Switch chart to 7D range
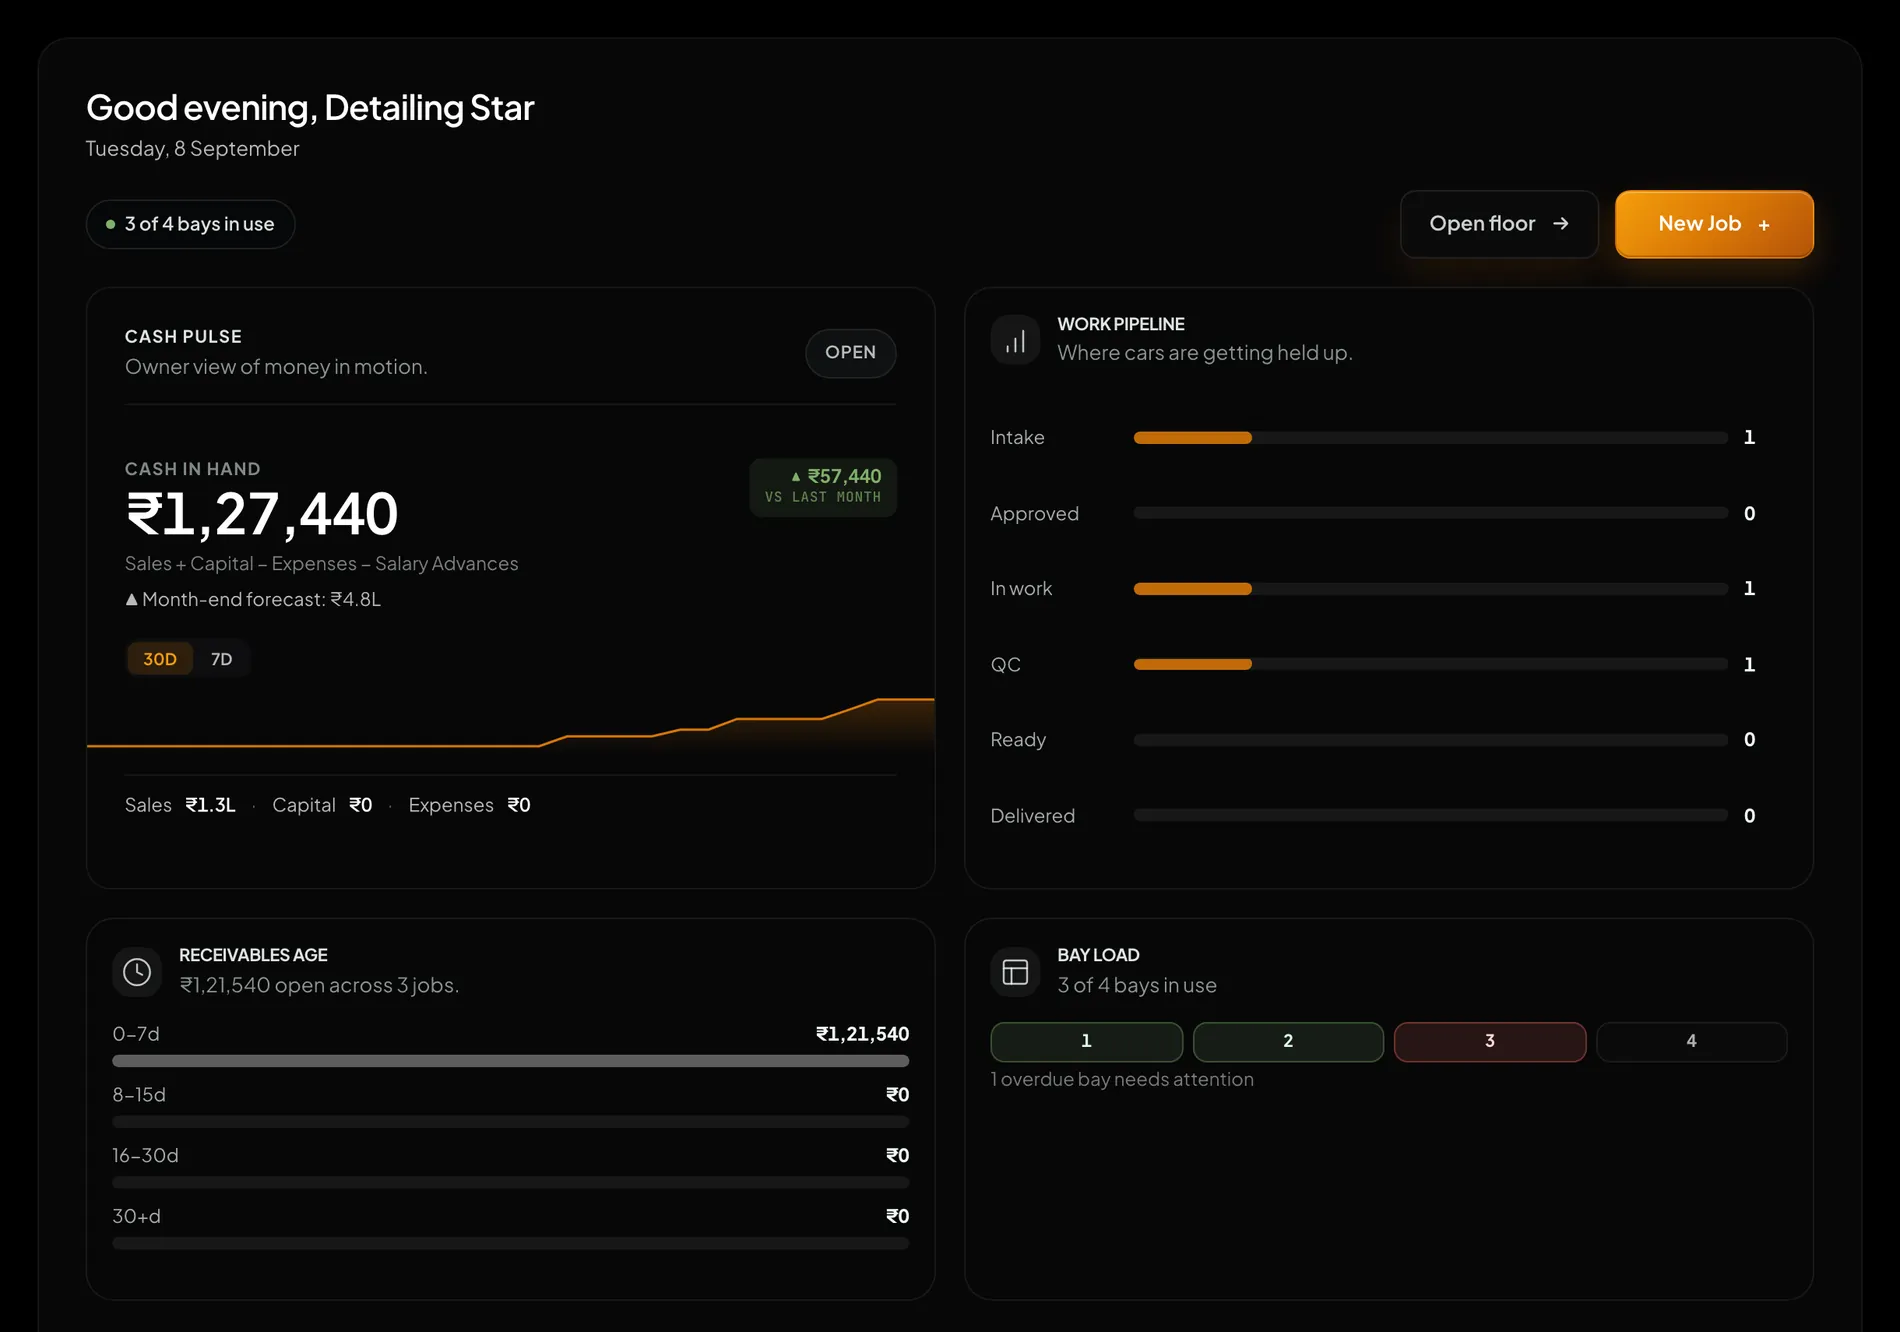This screenshot has height=1332, width=1900. [x=221, y=659]
